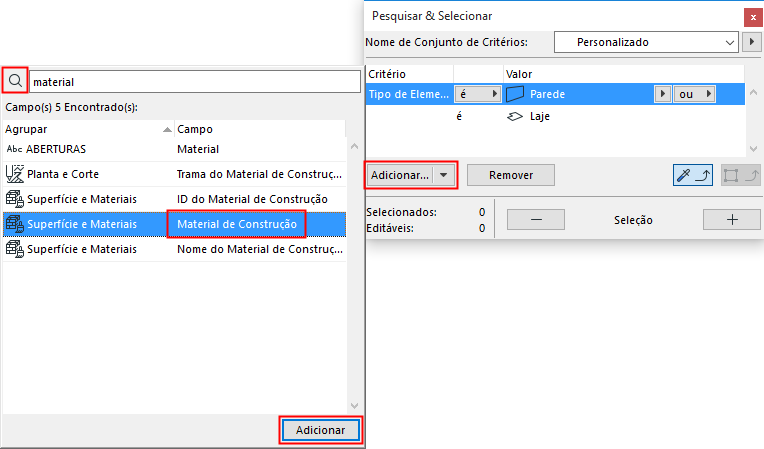This screenshot has width=764, height=449.
Task: Select the Material de Construção field row
Action: click(236, 223)
